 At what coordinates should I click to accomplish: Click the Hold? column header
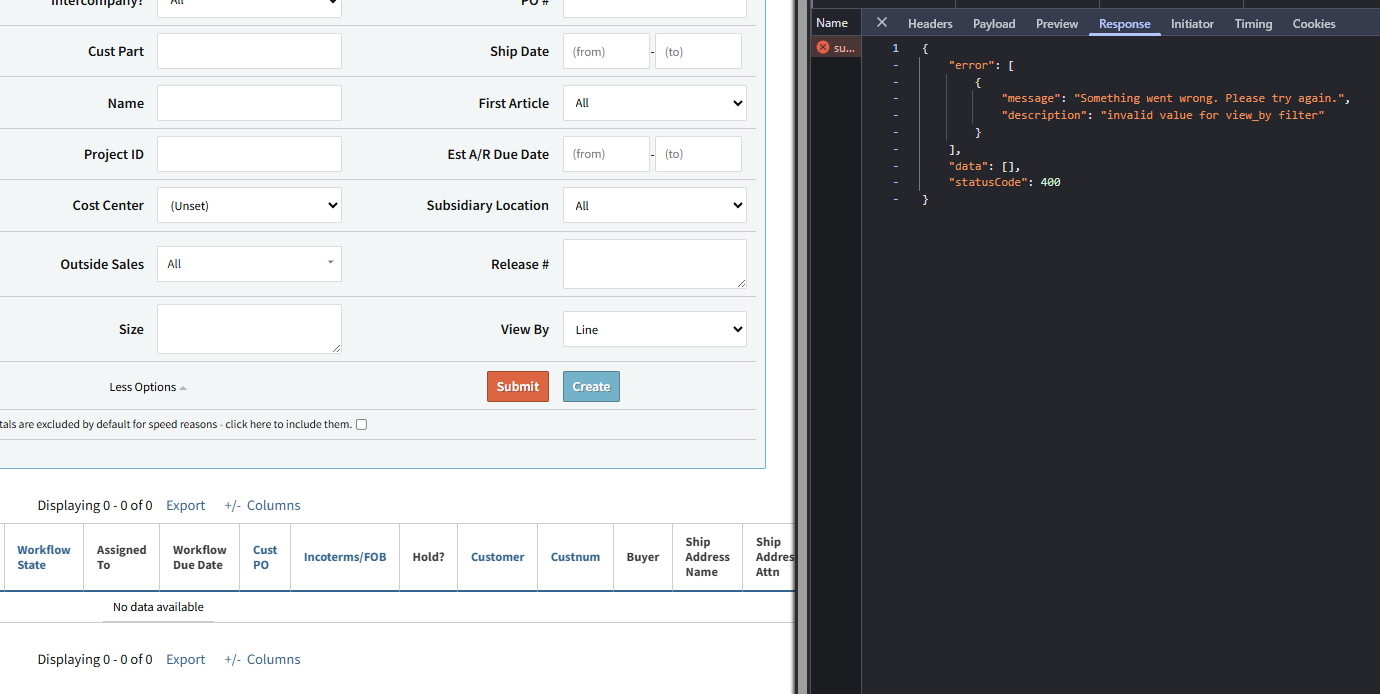[428, 557]
